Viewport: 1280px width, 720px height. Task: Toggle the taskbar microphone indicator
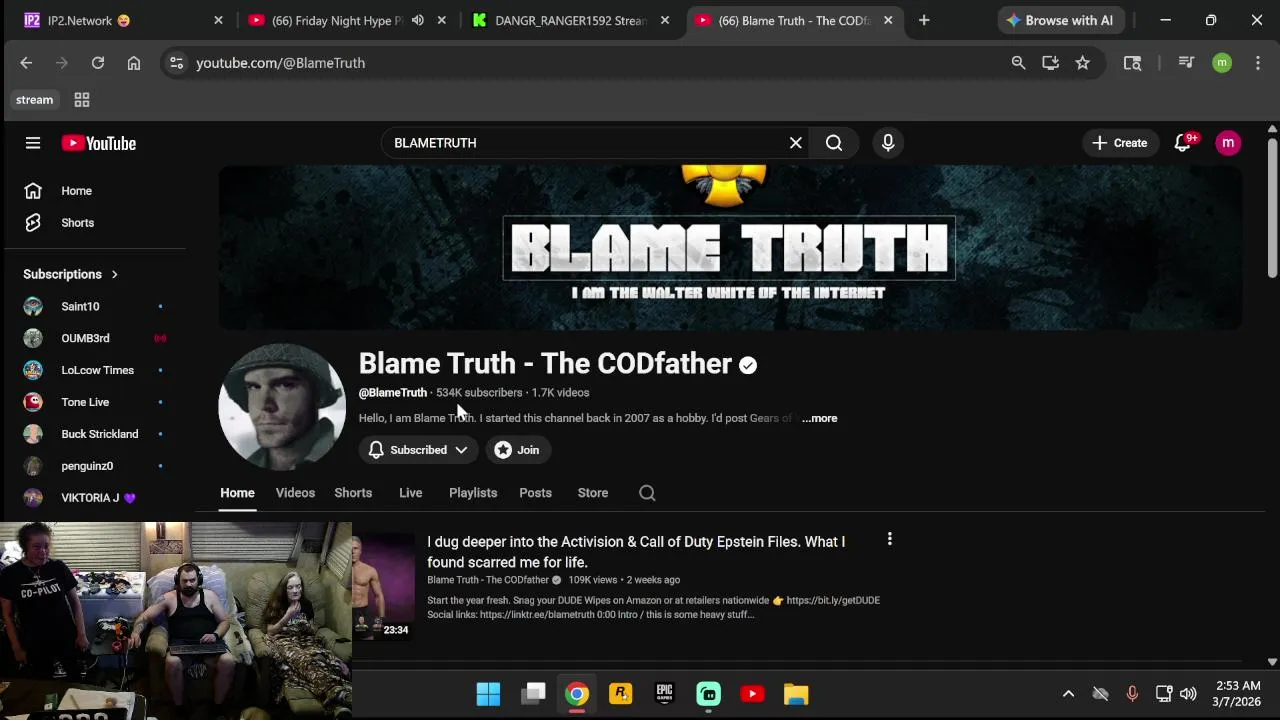1132,694
